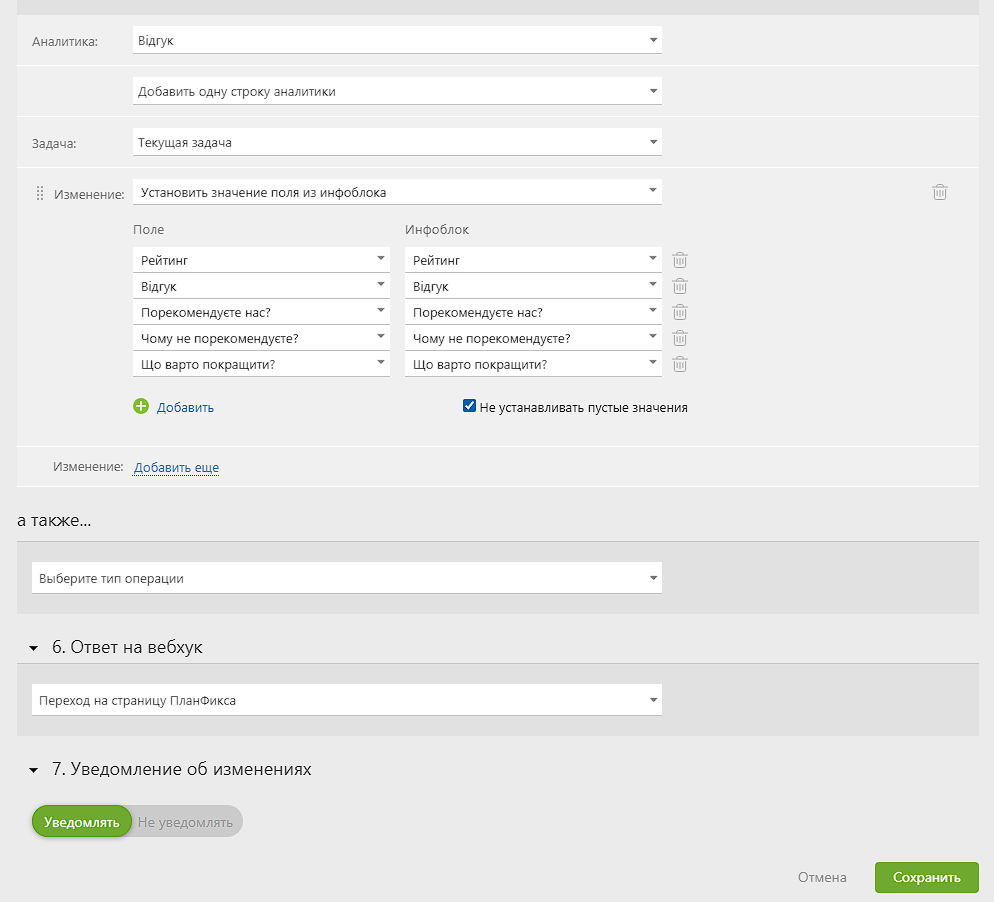Open Выберите тип операции dropdown
The height and width of the screenshot is (902, 994).
coord(347,578)
